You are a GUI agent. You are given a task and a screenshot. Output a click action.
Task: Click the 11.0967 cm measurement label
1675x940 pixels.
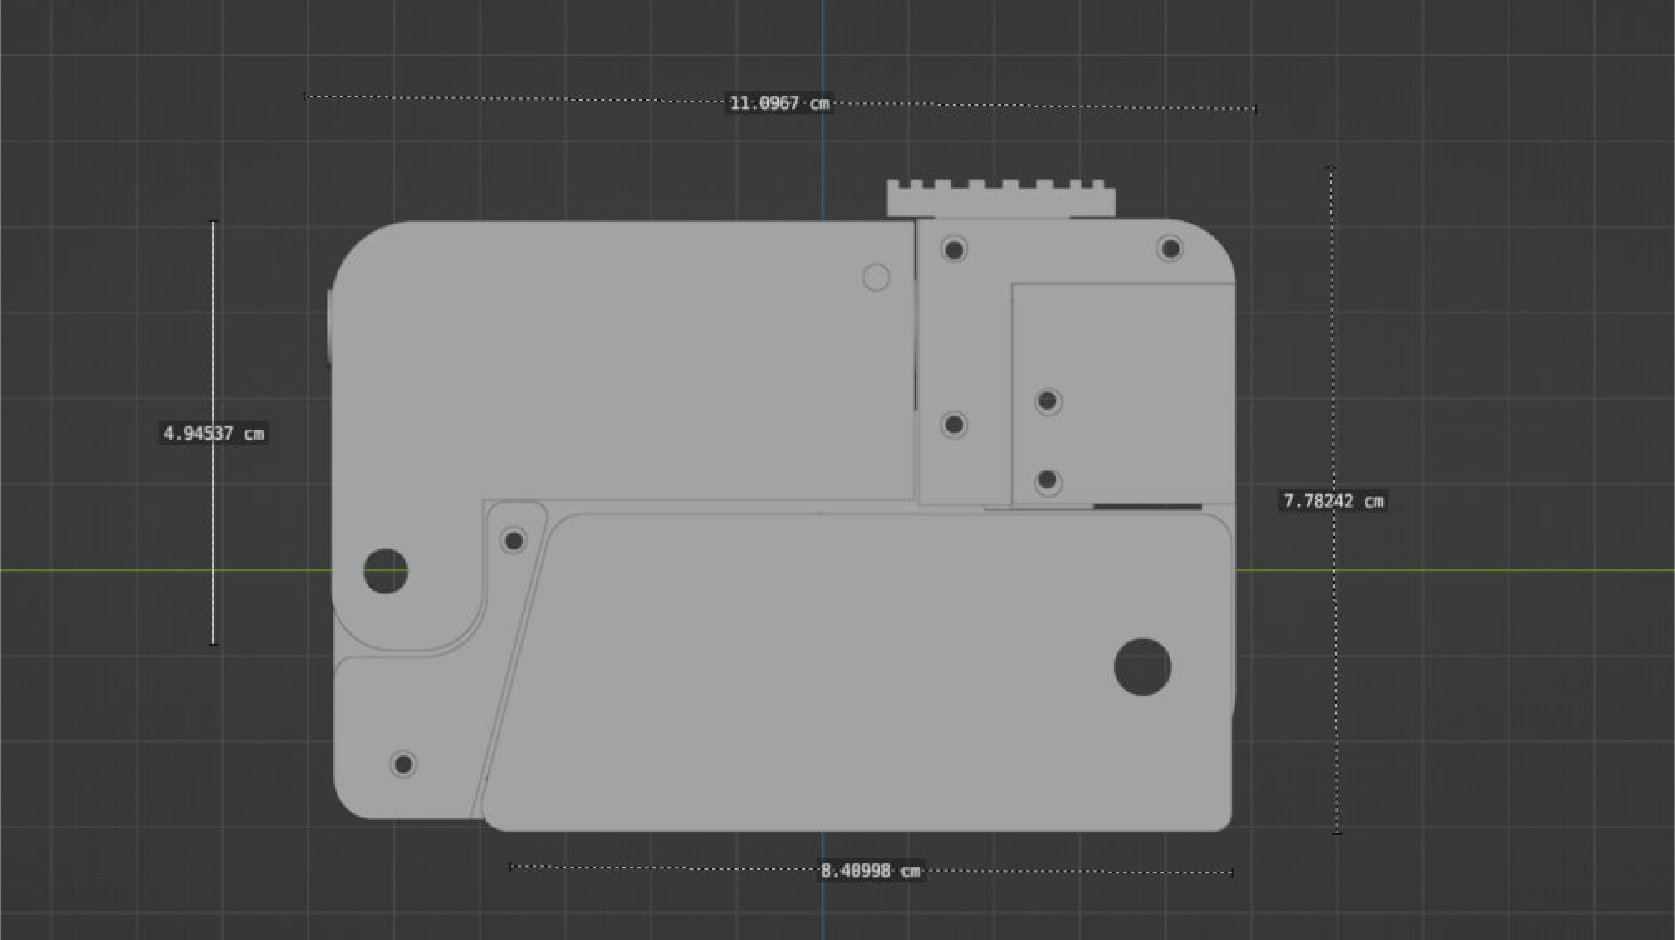coord(779,103)
